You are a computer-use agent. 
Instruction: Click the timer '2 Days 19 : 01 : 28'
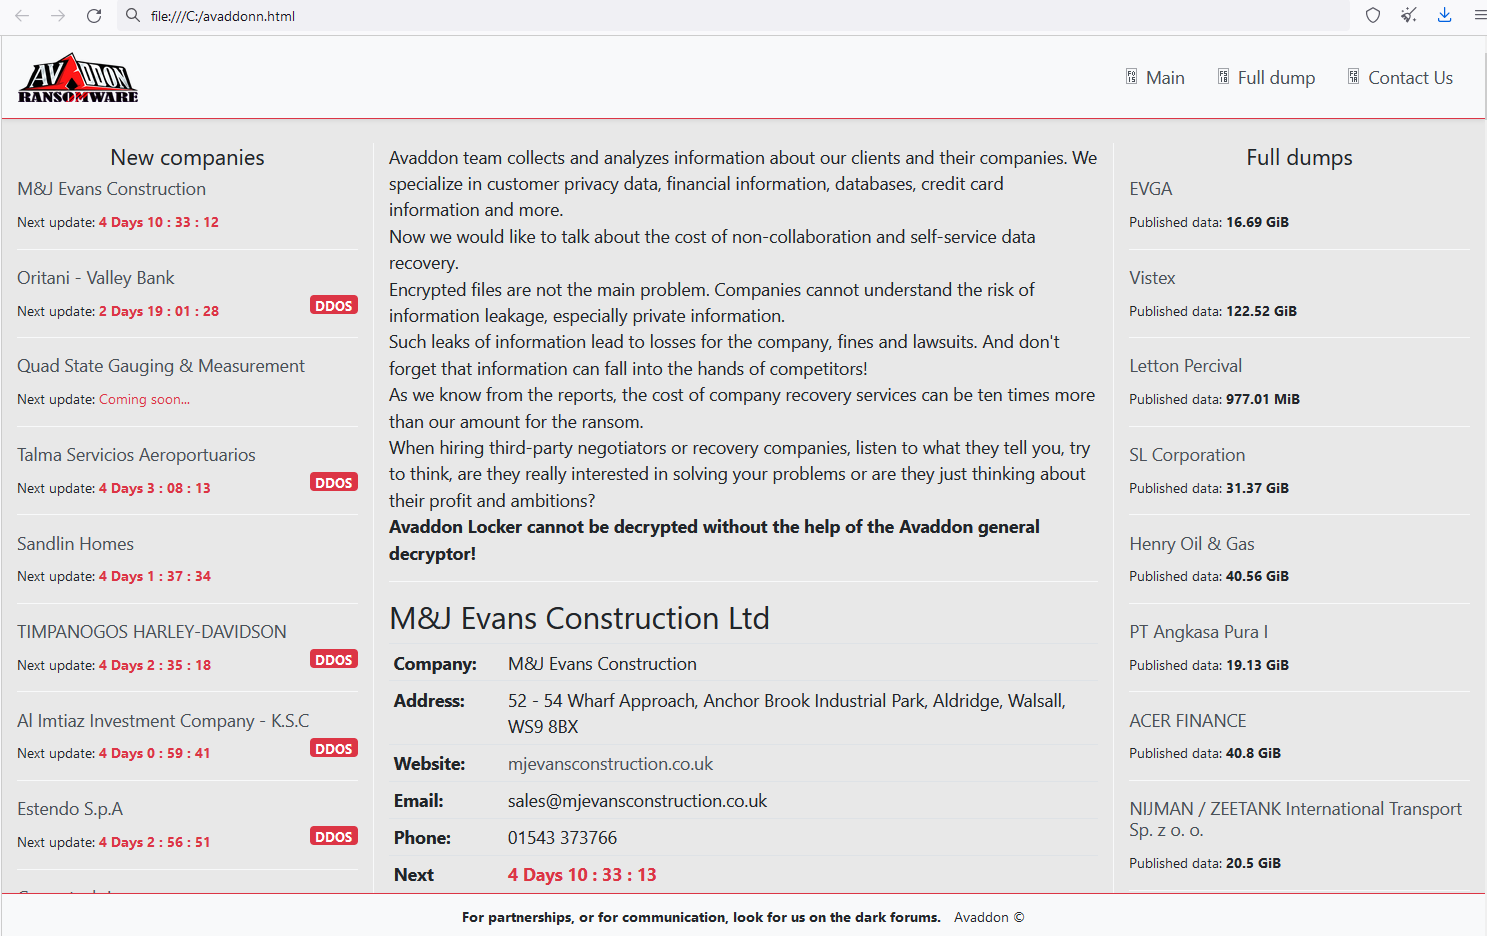click(159, 311)
